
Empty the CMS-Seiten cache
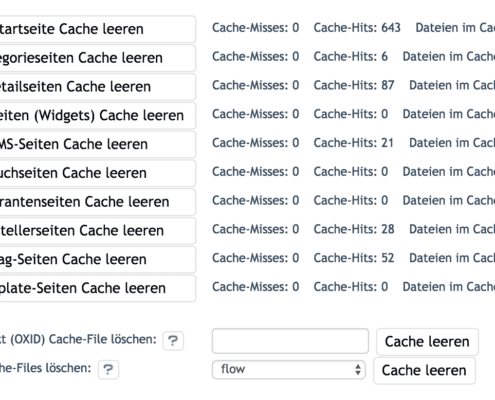click(x=97, y=144)
